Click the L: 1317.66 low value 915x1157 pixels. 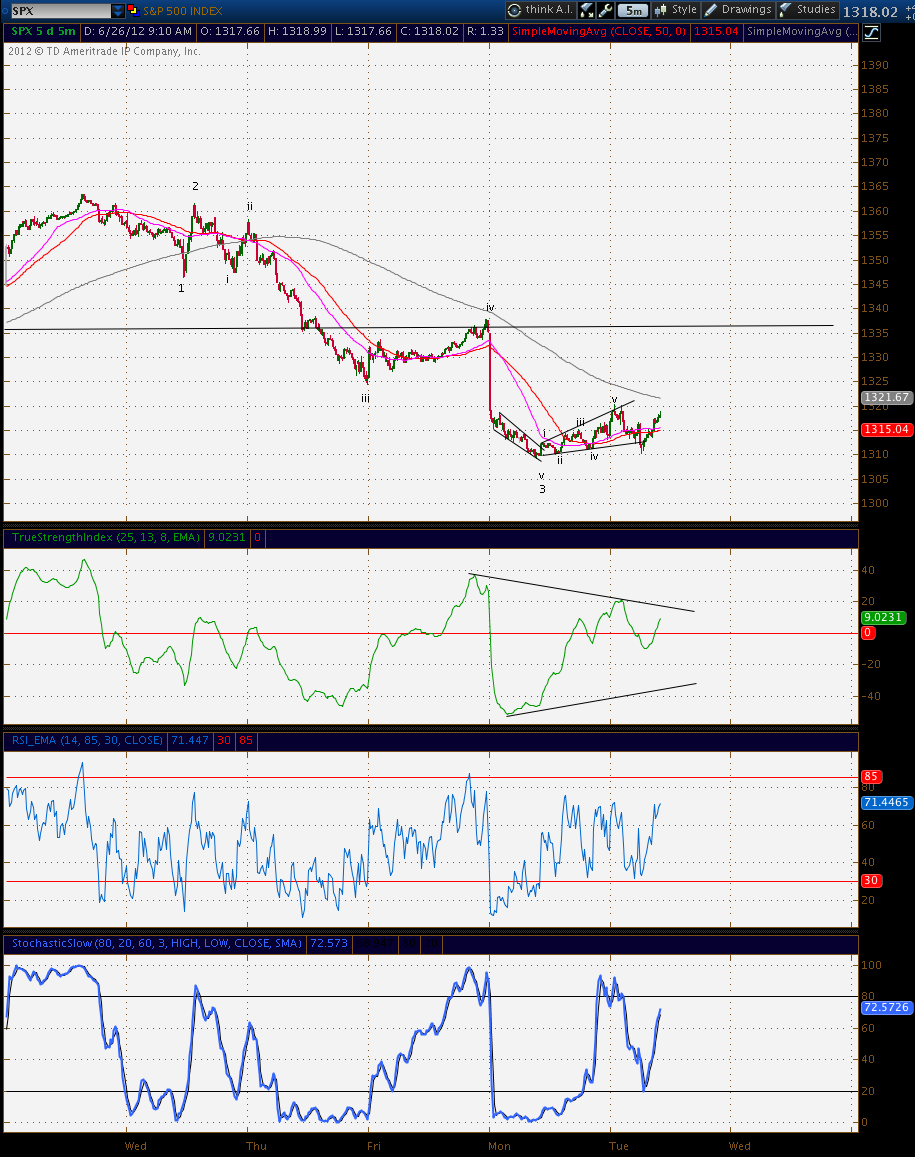pyautogui.click(x=363, y=32)
